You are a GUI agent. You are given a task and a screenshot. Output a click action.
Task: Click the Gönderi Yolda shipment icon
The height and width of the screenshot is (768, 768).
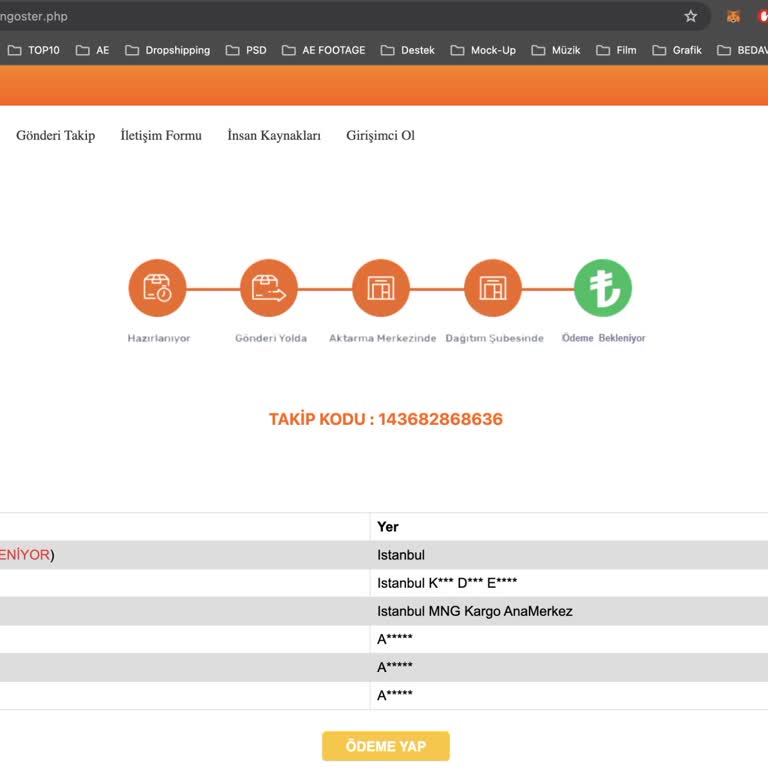269,288
